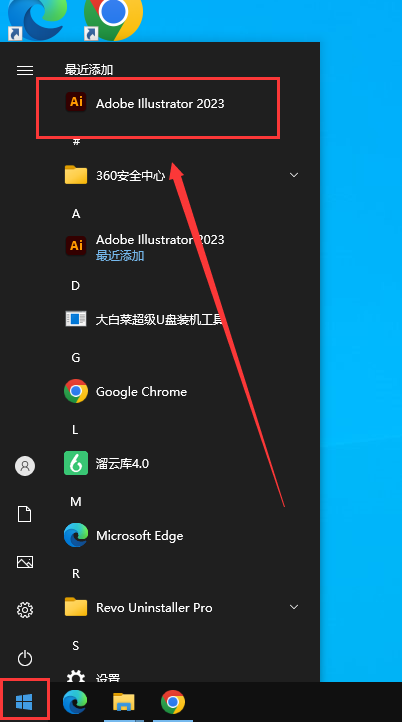This screenshot has height=722, width=402.
Task: Expand the Start menu hamburger button
Action: point(25,70)
